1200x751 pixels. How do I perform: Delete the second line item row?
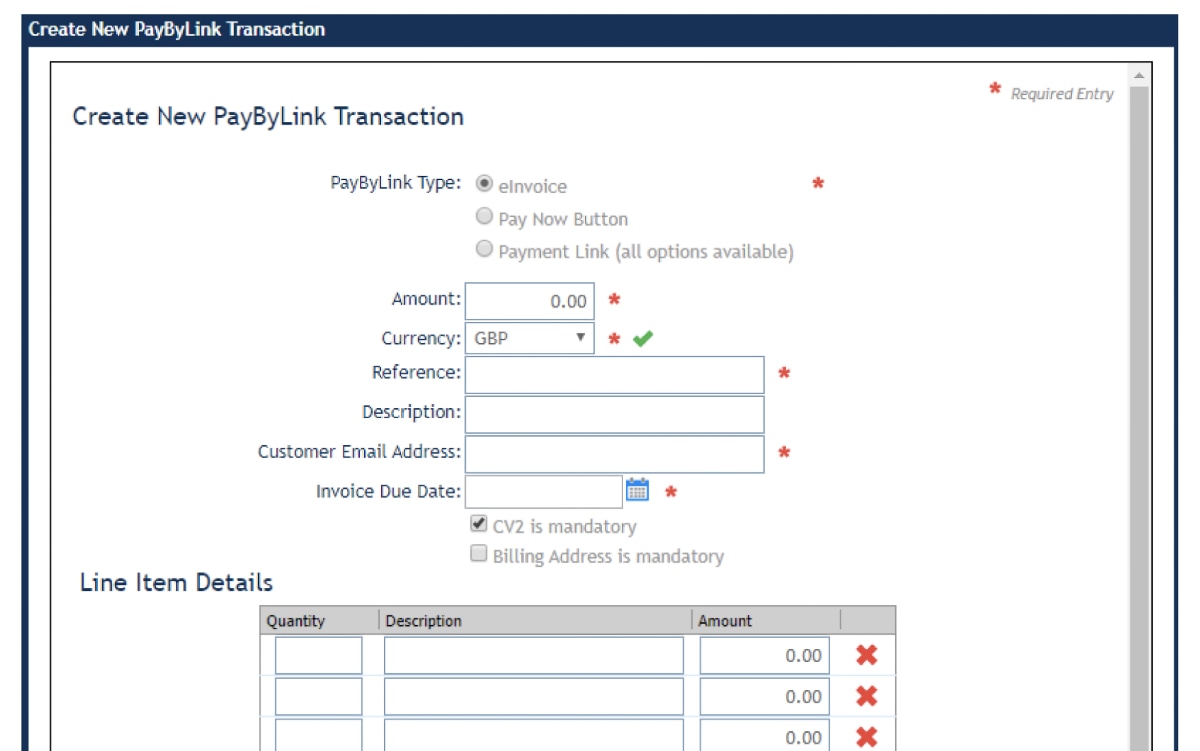pos(867,696)
